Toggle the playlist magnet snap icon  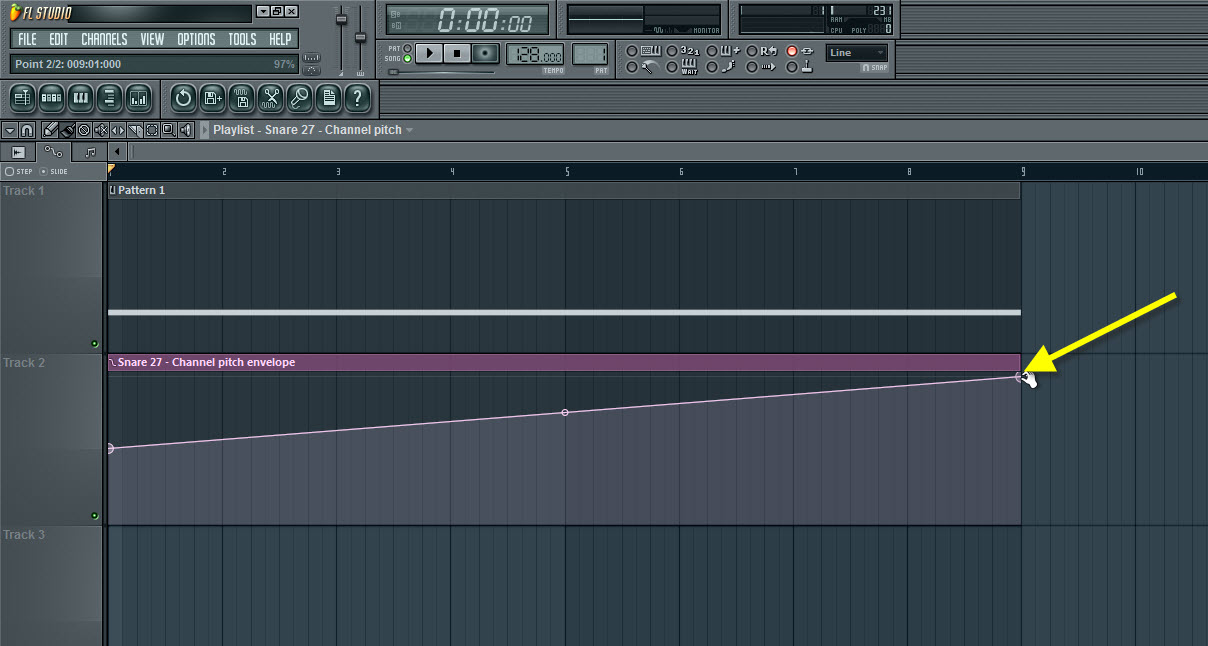coord(26,130)
